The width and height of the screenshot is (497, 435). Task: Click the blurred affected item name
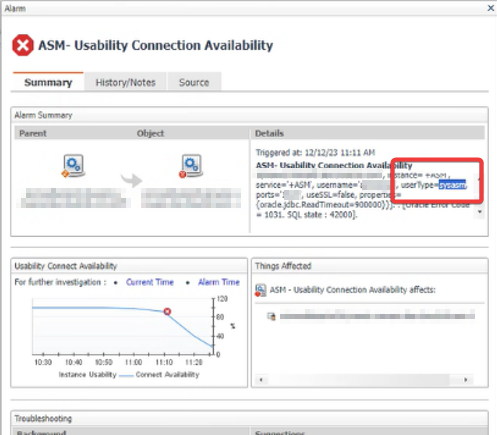377,316
